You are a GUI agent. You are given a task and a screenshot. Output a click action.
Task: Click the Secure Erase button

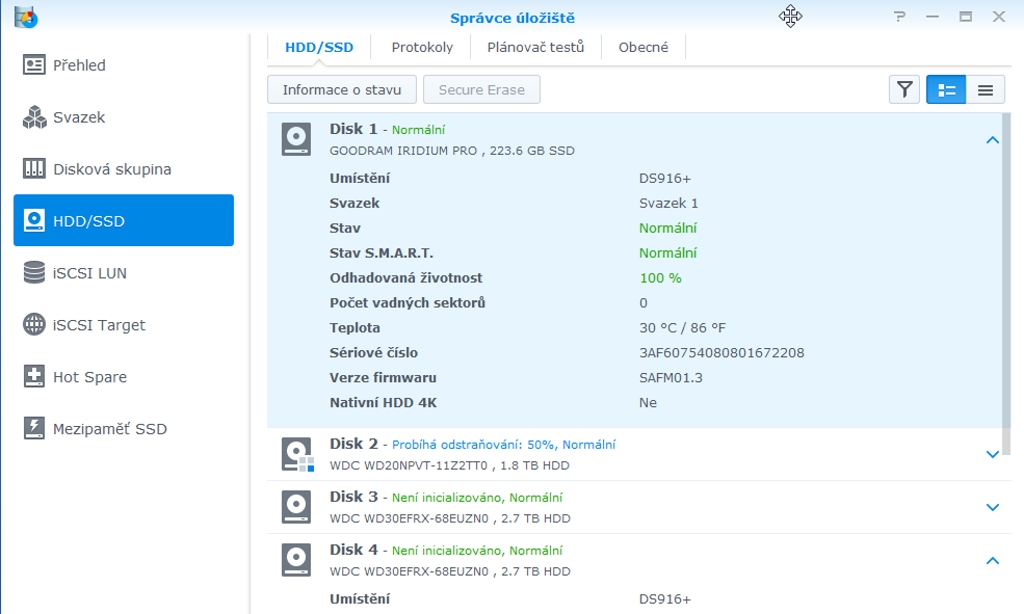481,90
